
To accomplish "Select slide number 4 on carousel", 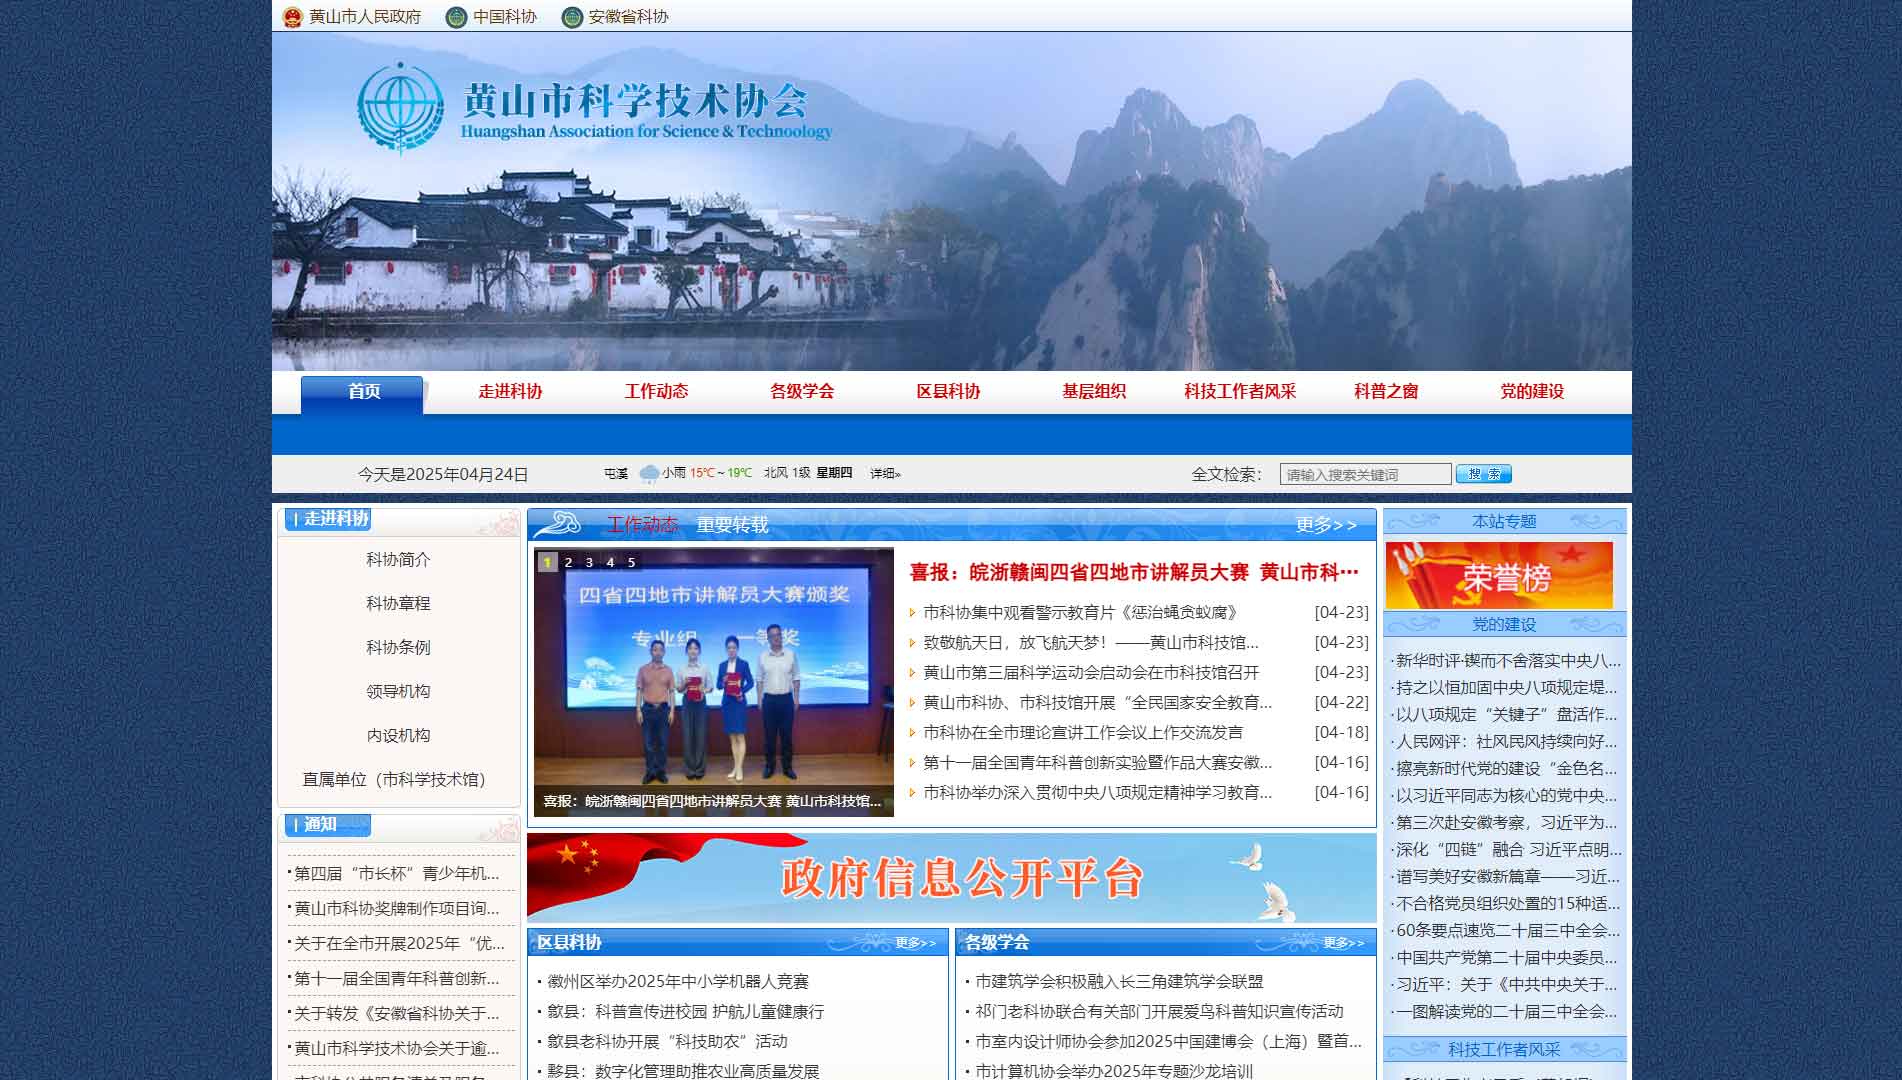I will (x=610, y=562).
